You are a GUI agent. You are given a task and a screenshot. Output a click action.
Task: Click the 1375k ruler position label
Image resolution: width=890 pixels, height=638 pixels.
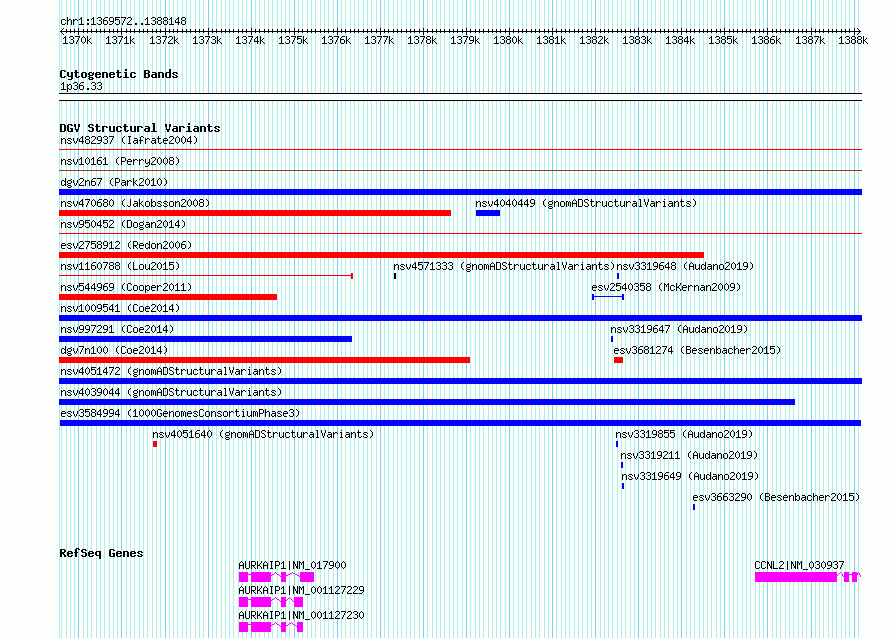coord(293,40)
